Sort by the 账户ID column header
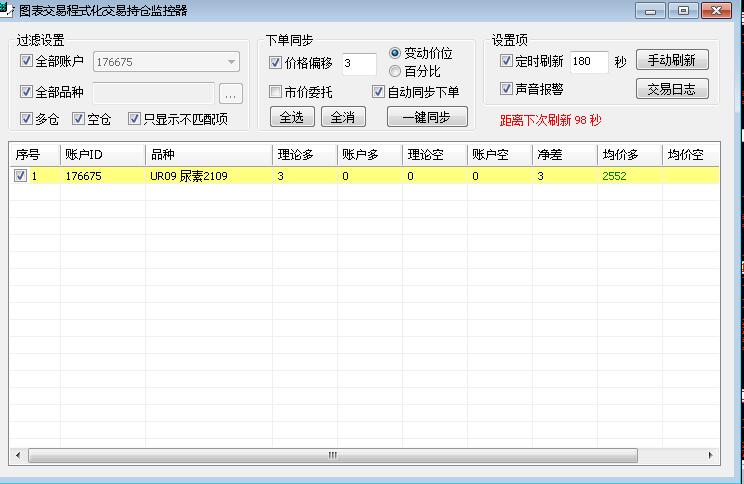The width and height of the screenshot is (744, 484). tap(102, 155)
